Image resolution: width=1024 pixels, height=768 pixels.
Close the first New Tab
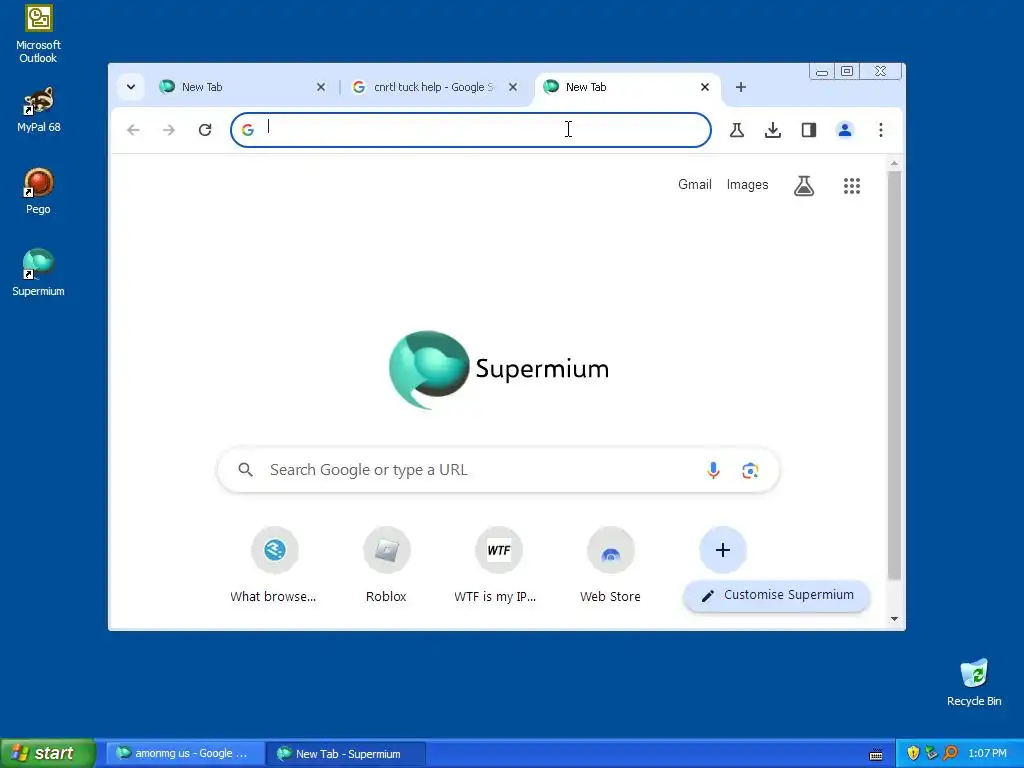click(321, 87)
